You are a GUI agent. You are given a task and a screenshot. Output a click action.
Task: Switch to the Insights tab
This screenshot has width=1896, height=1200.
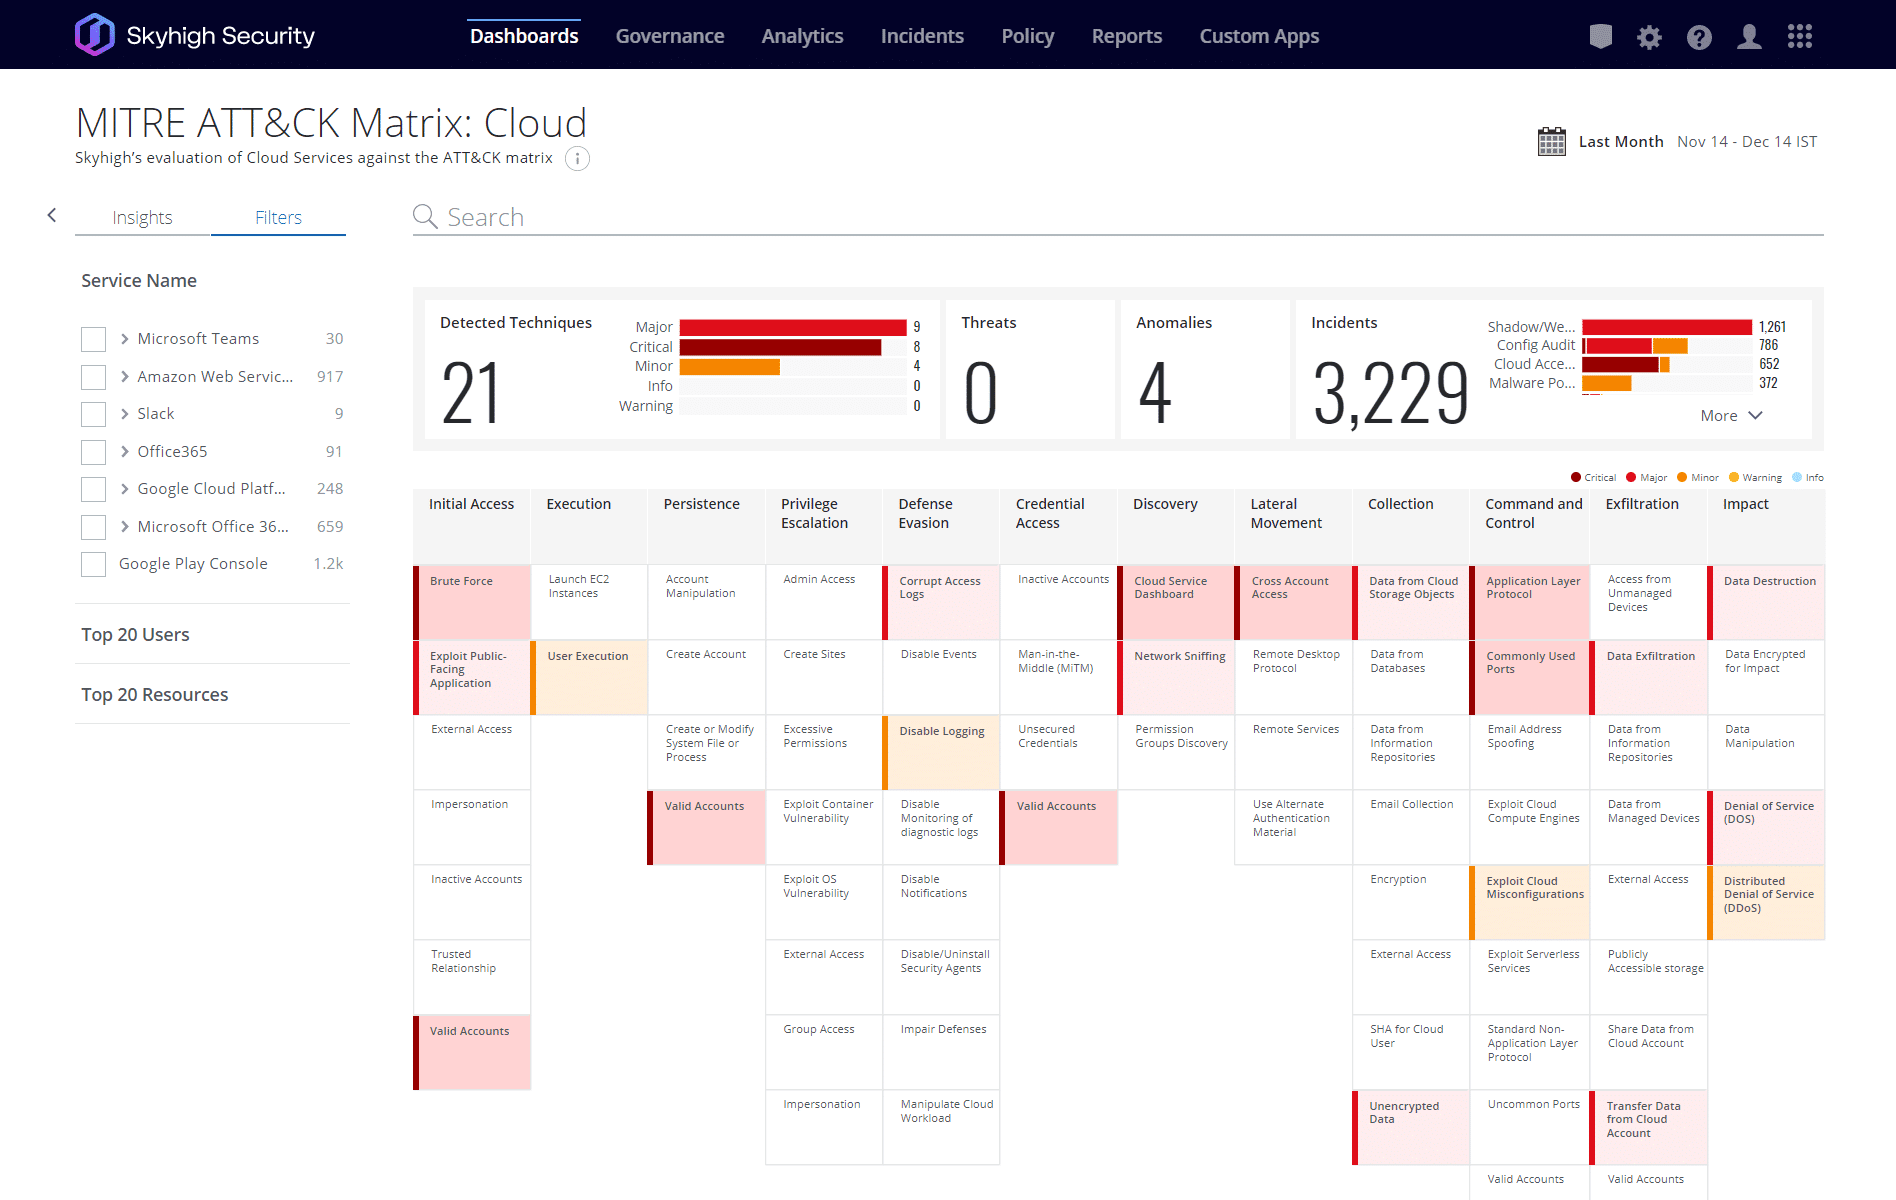pyautogui.click(x=142, y=218)
